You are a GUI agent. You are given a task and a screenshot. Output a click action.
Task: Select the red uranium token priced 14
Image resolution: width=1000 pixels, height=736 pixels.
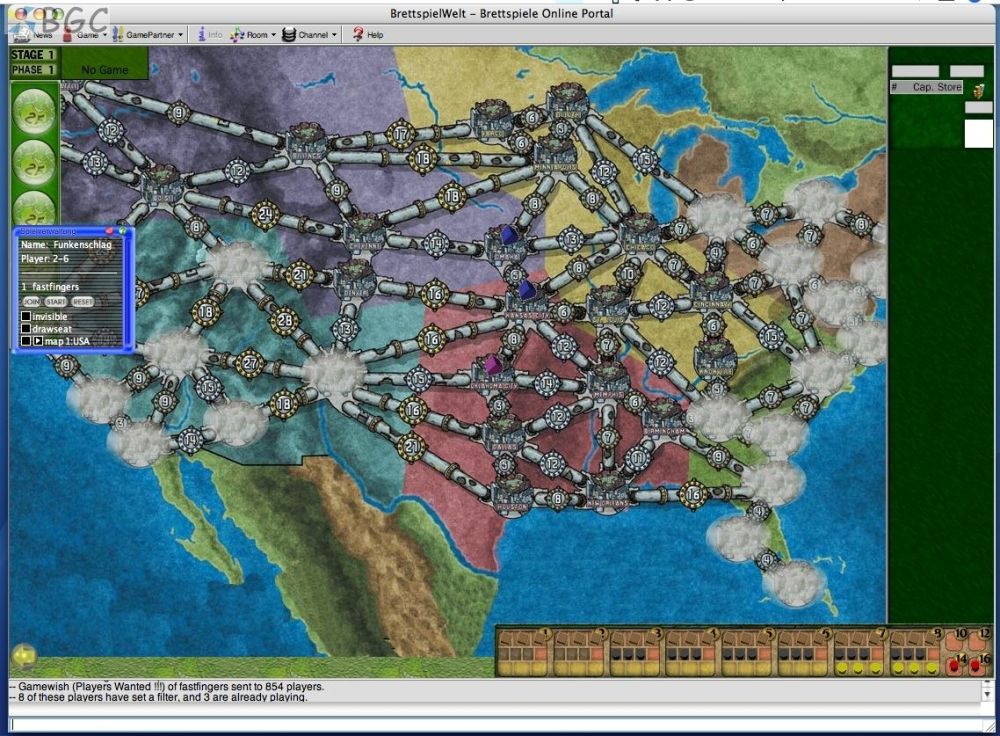click(955, 666)
